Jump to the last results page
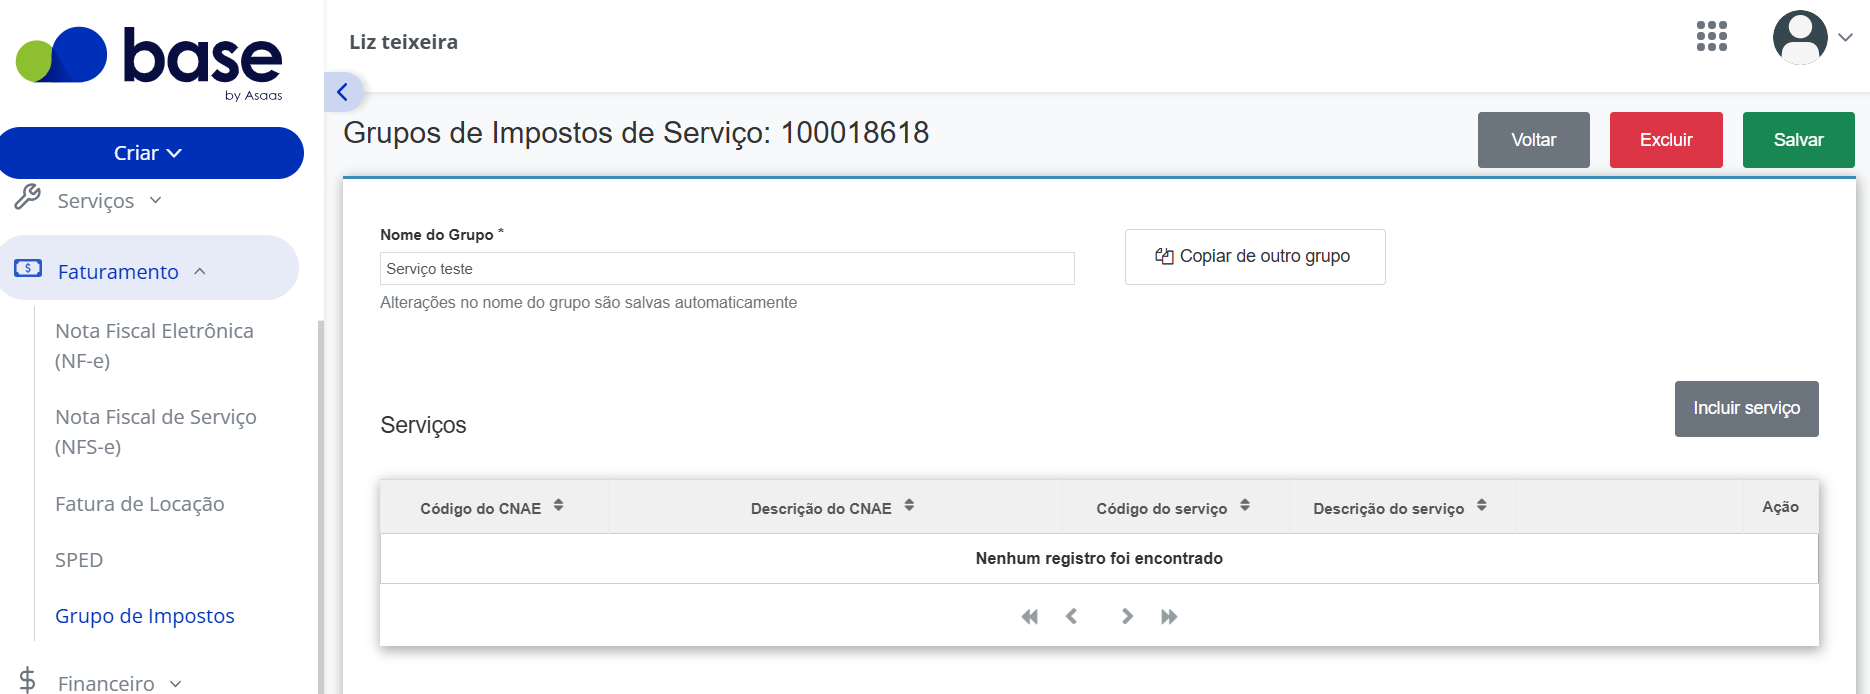Viewport: 1870px width, 694px height. tap(1169, 617)
